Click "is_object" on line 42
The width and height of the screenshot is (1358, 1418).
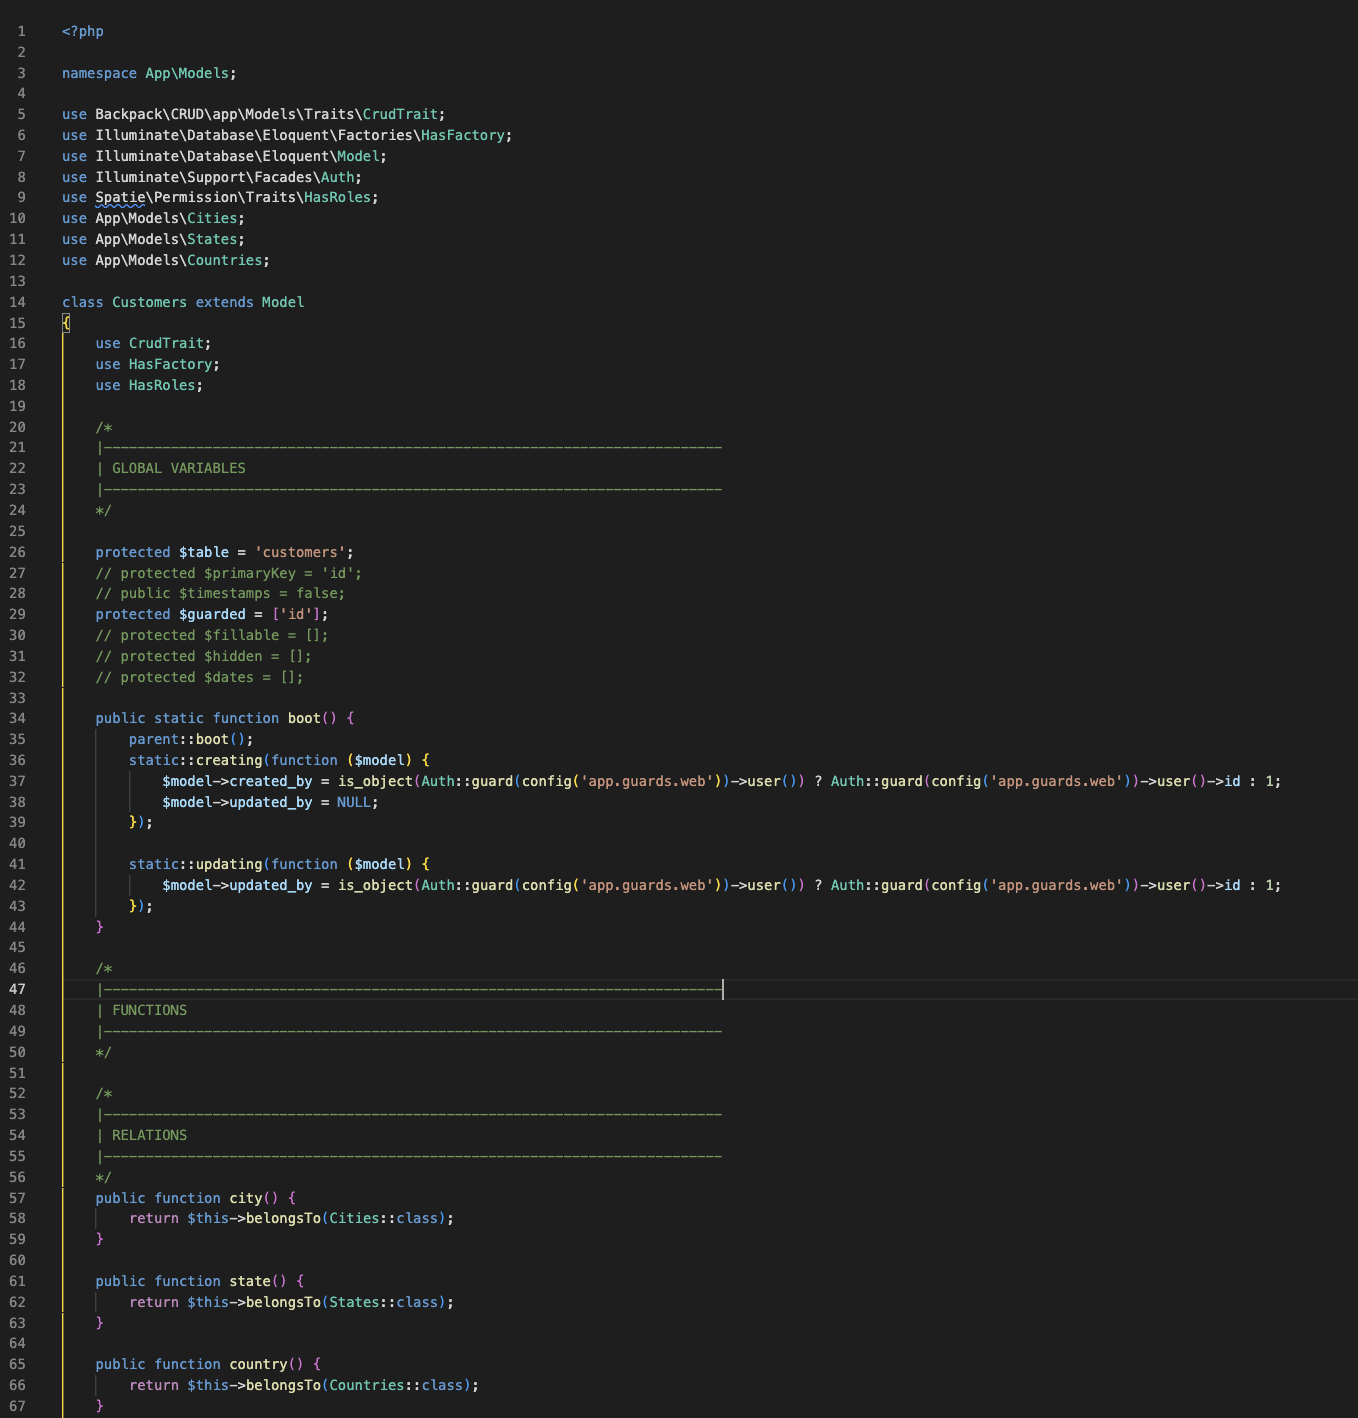(x=375, y=885)
